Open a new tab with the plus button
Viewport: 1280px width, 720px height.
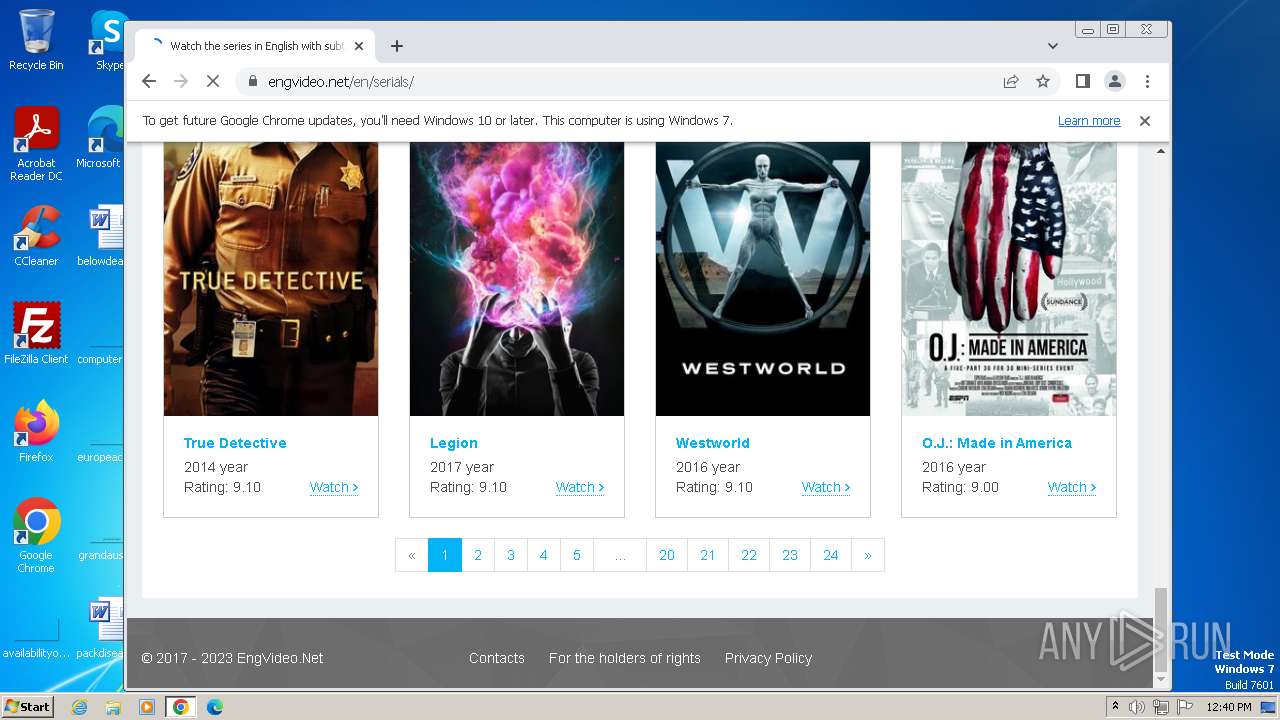397,46
